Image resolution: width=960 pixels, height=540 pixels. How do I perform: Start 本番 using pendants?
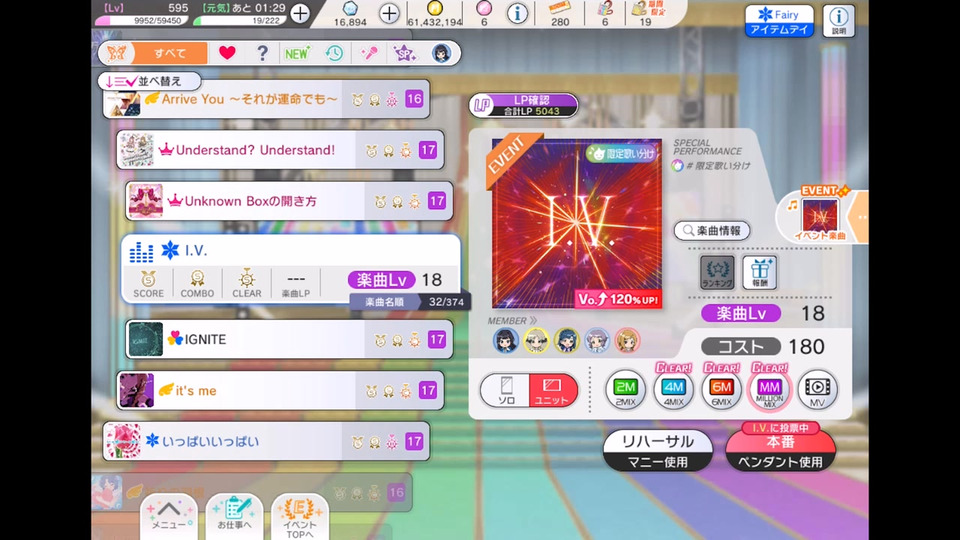tap(780, 449)
